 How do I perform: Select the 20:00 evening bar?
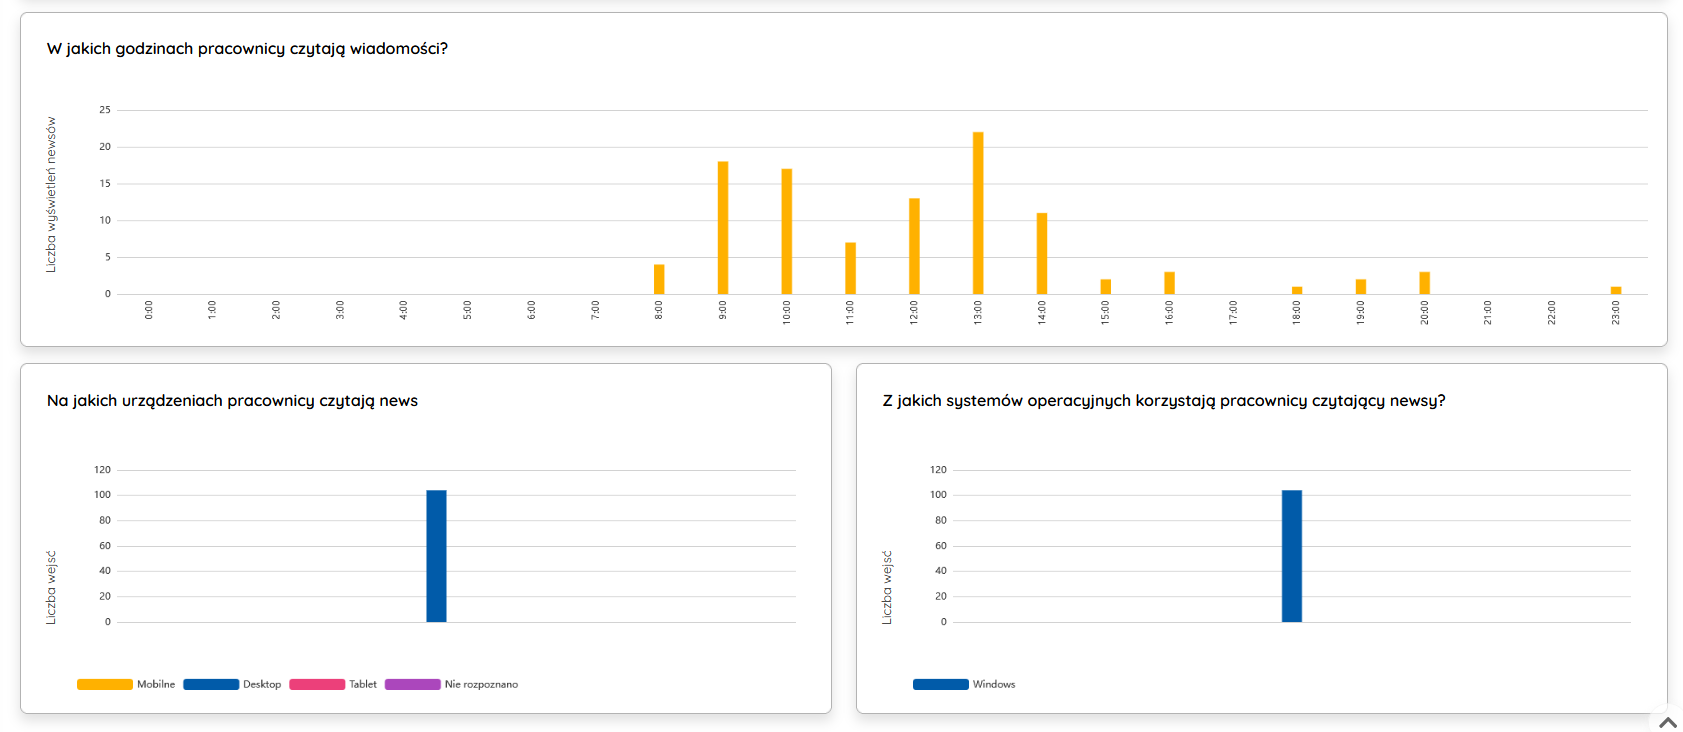tap(1424, 283)
